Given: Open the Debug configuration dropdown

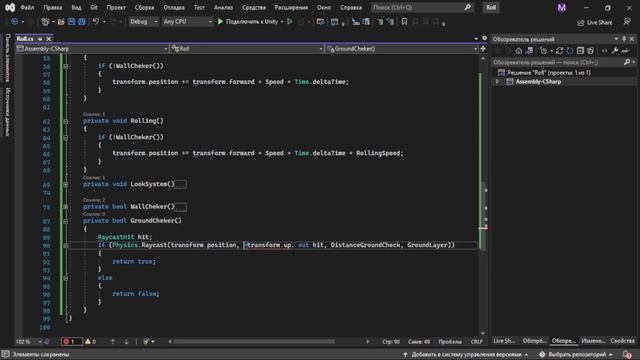Looking at the screenshot, I should coord(143,22).
